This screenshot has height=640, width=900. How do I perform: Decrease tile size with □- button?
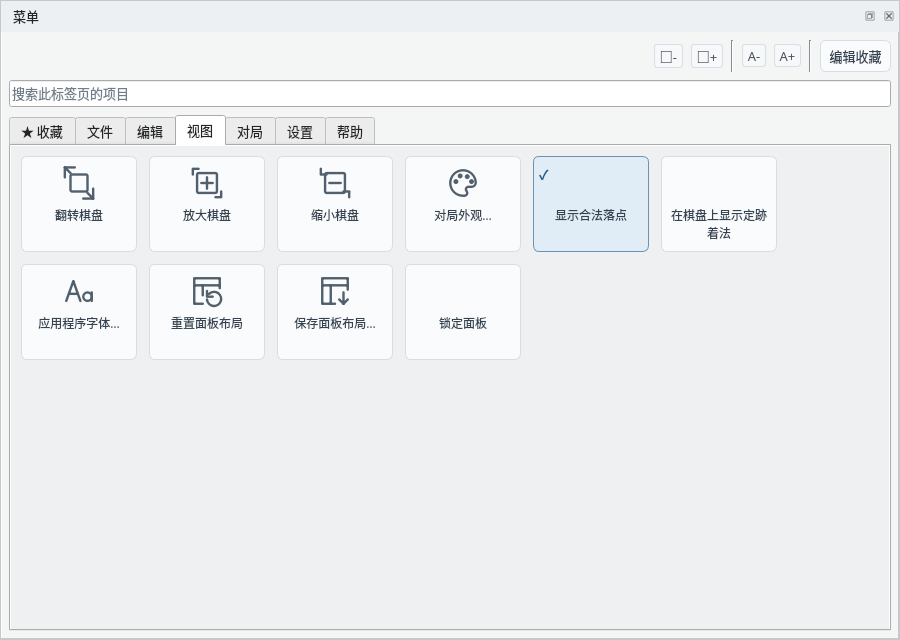click(668, 56)
